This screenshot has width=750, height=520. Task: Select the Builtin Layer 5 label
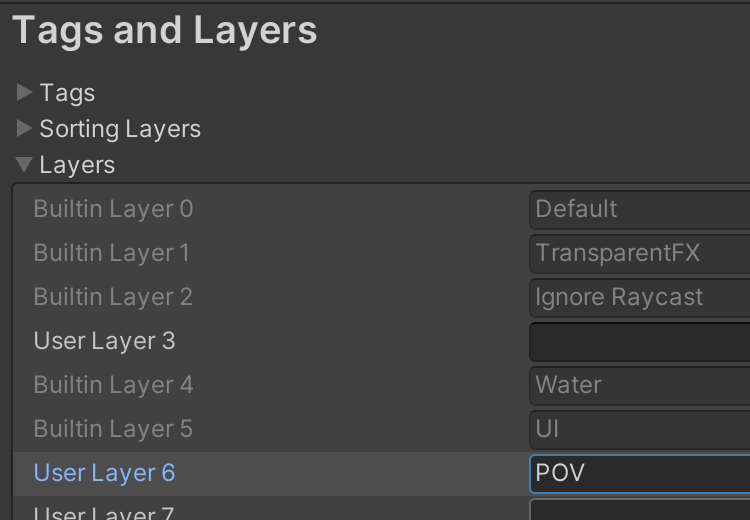tap(113, 429)
